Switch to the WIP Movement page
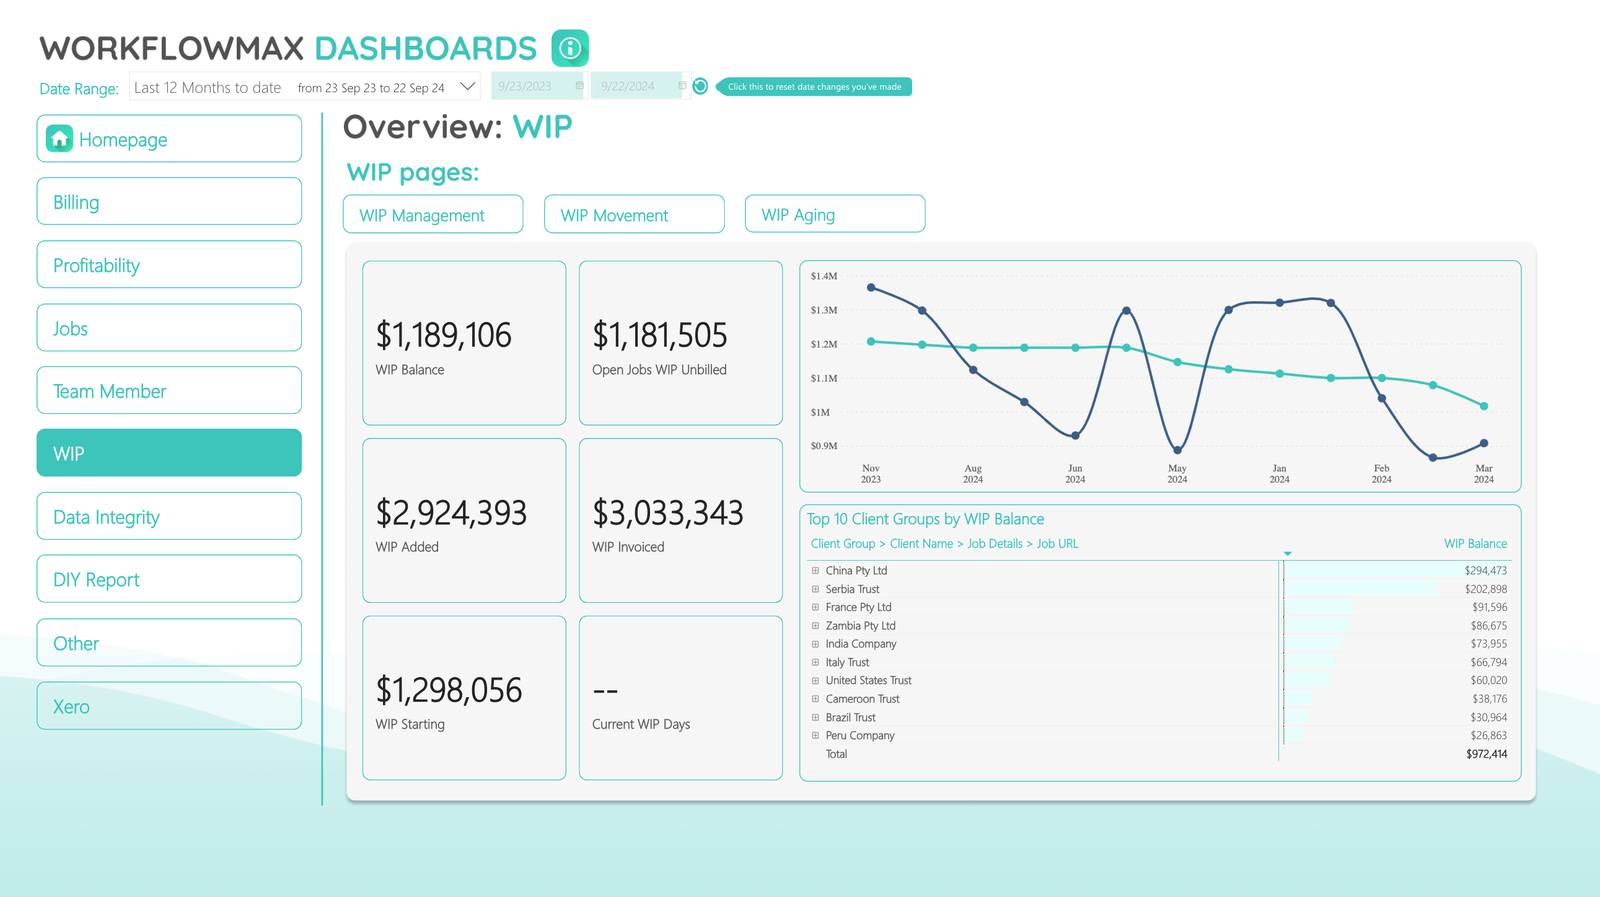The width and height of the screenshot is (1600, 897). 634,215
